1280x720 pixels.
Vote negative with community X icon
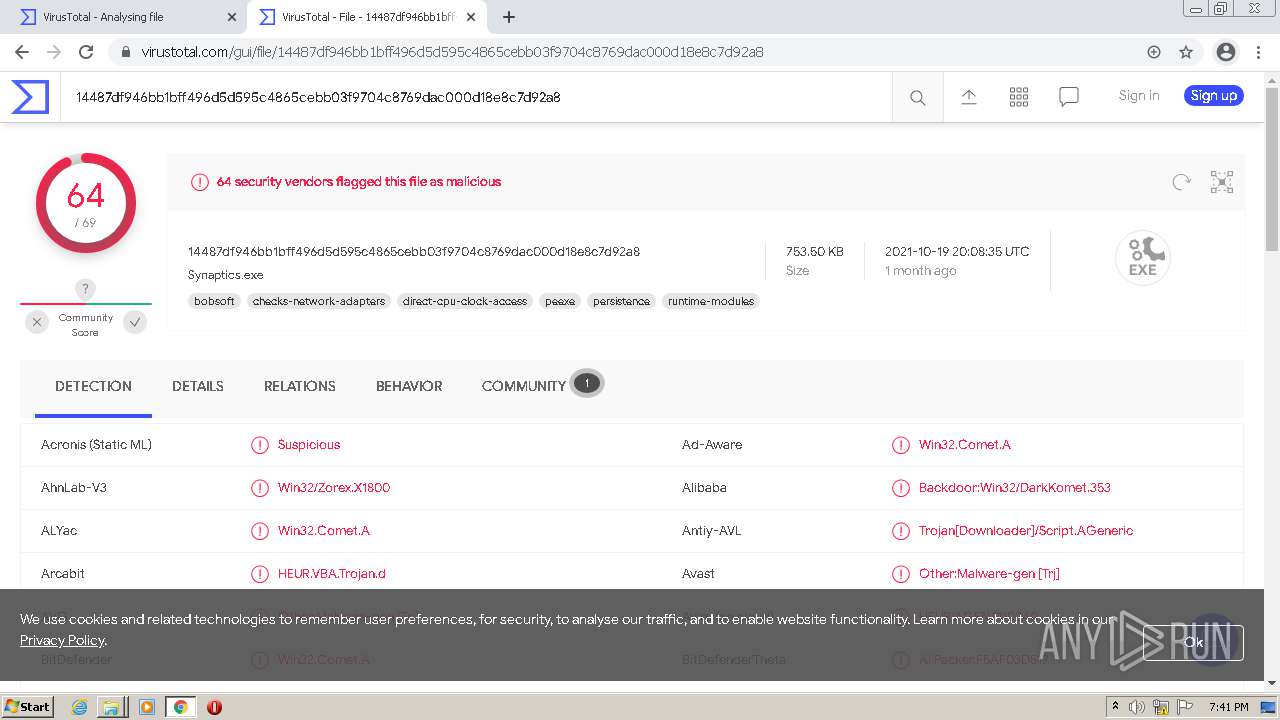37,322
